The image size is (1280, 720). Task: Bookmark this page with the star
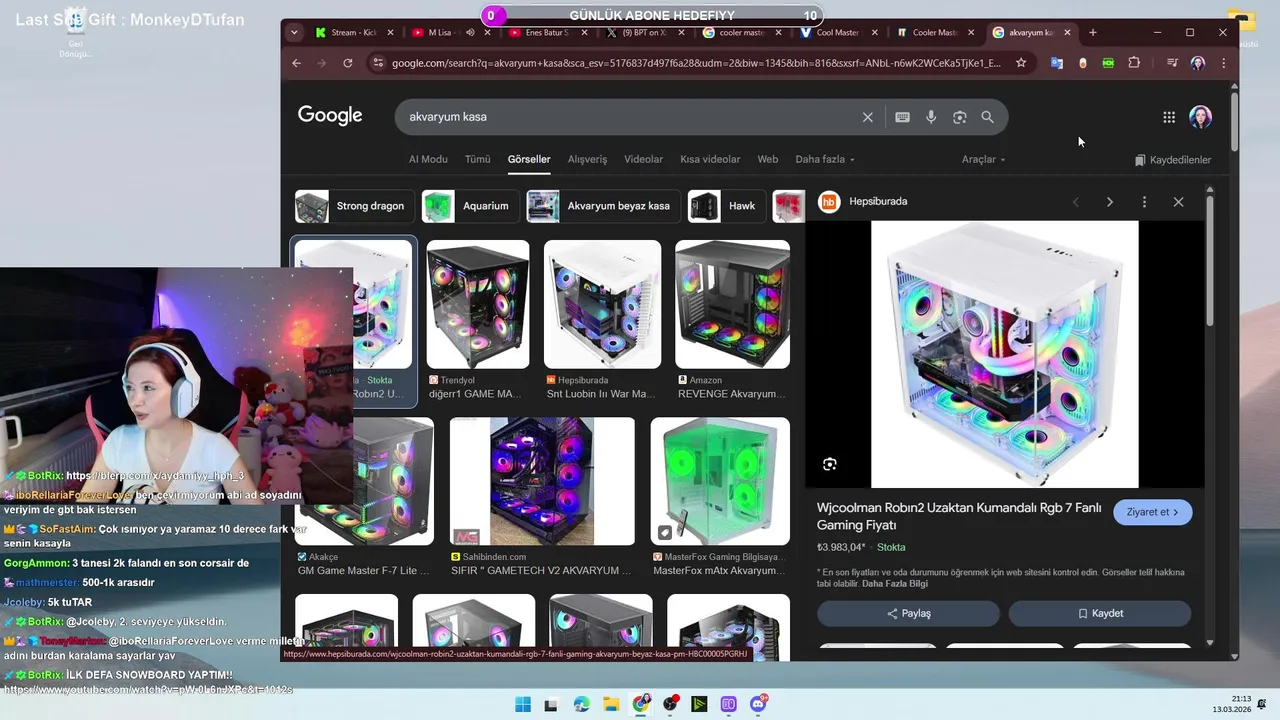1021,63
